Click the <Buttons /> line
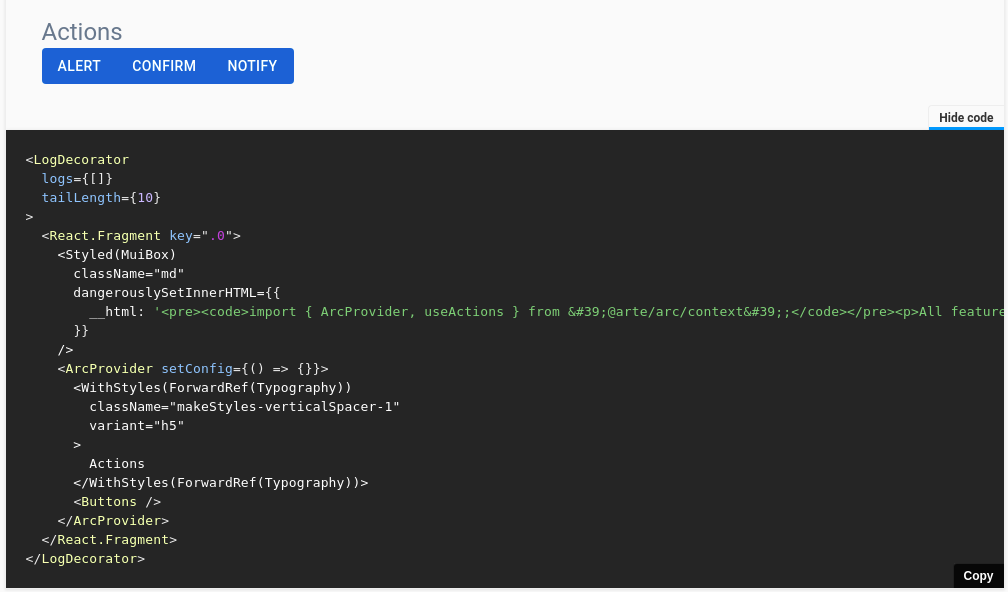Image resolution: width=1008 pixels, height=592 pixels. click(x=117, y=502)
